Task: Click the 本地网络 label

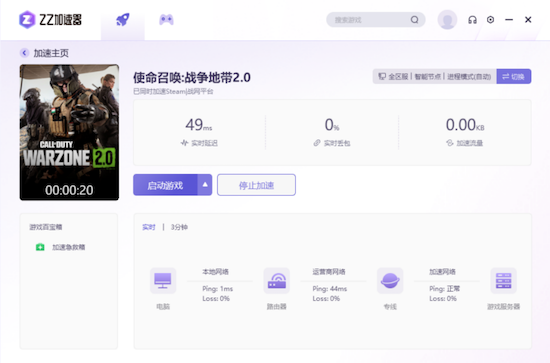Action: click(x=215, y=272)
